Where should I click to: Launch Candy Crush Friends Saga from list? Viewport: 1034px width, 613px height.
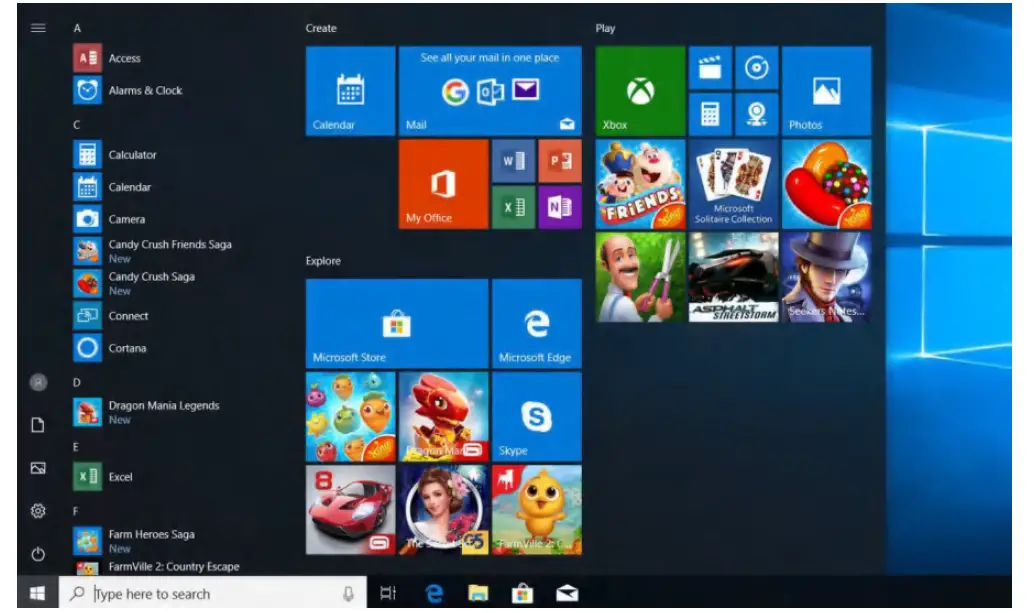point(152,251)
